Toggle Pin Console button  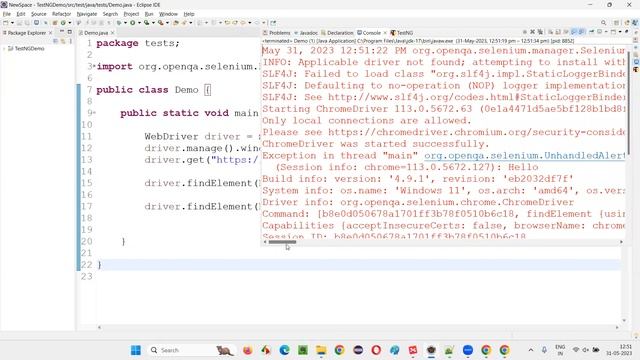point(591,32)
